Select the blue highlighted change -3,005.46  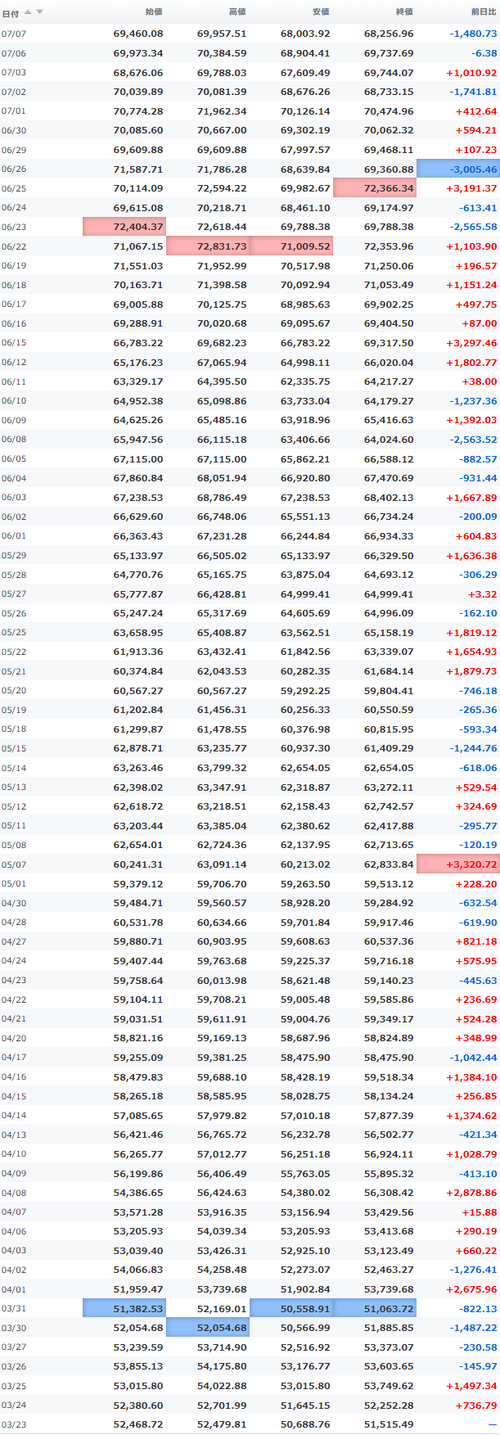tap(458, 169)
